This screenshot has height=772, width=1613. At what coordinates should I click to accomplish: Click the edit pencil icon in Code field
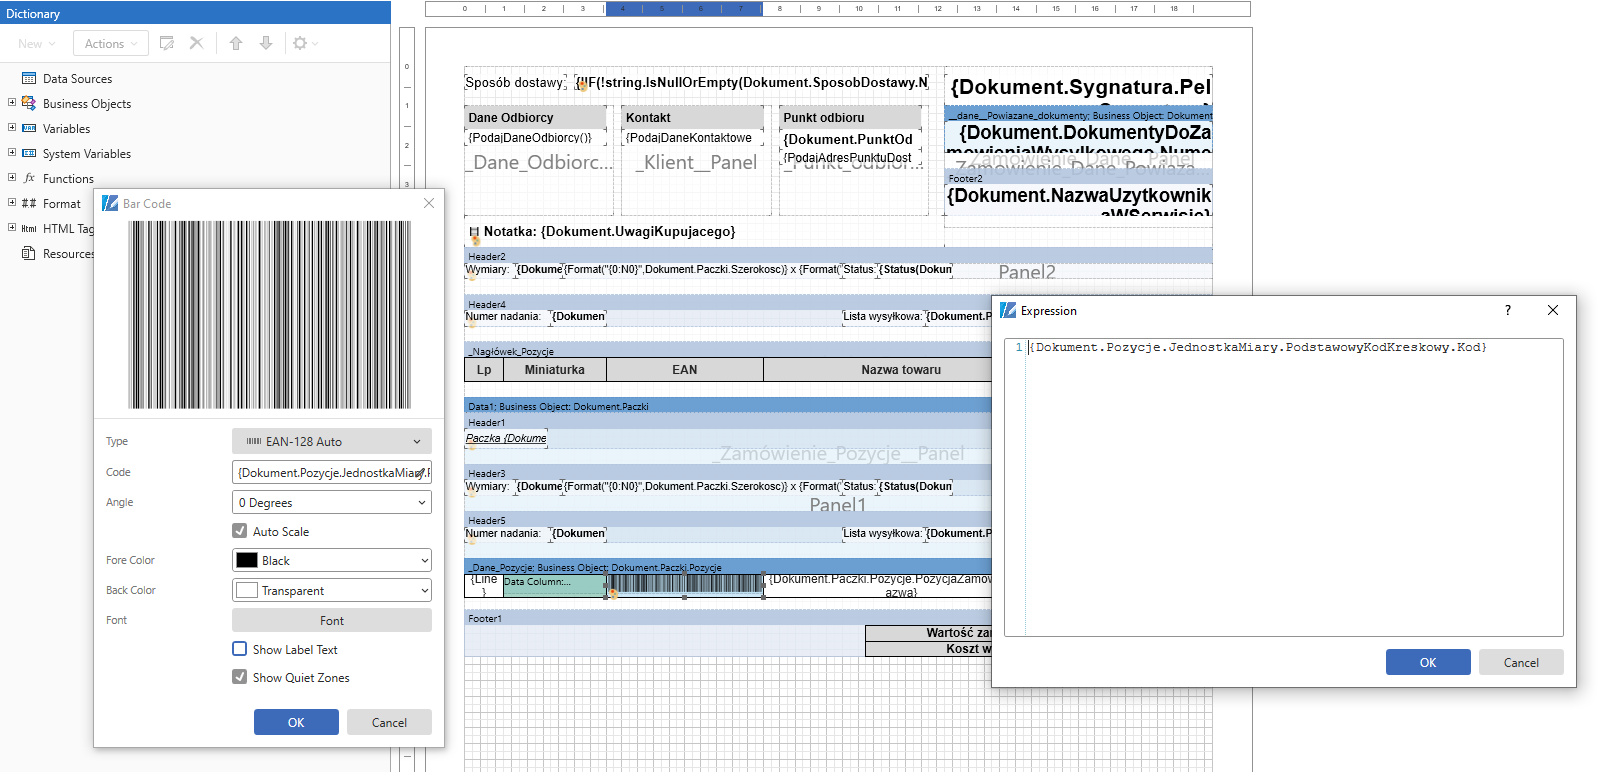pos(421,473)
